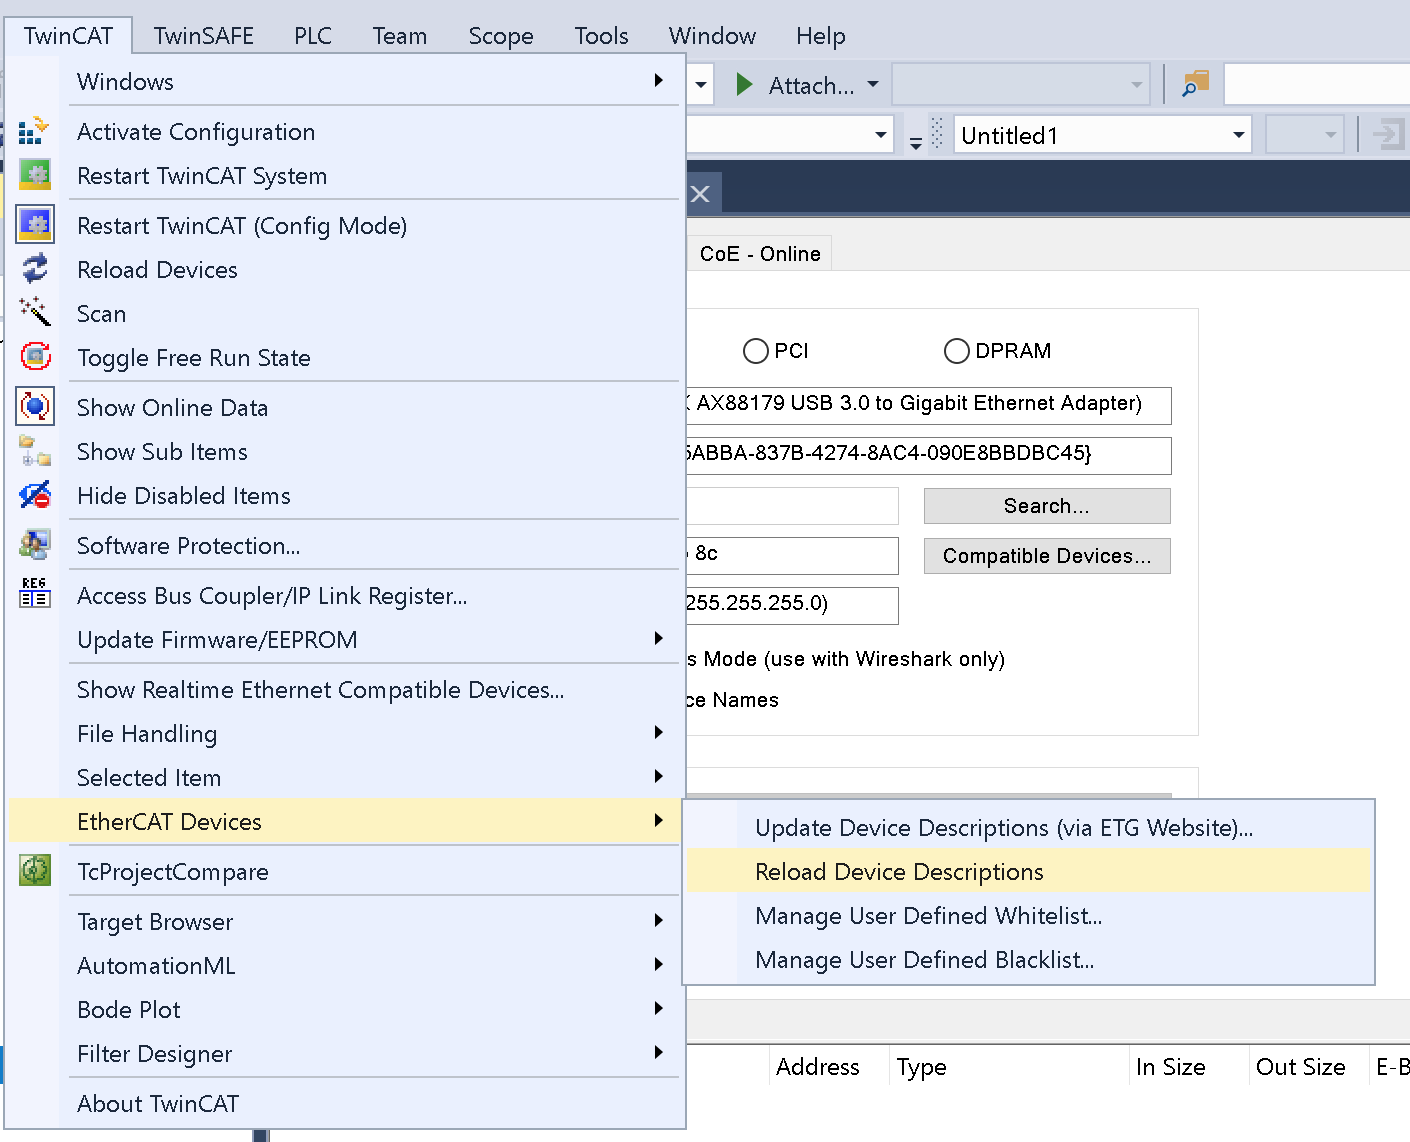Click the adapter GUID input field

929,454
